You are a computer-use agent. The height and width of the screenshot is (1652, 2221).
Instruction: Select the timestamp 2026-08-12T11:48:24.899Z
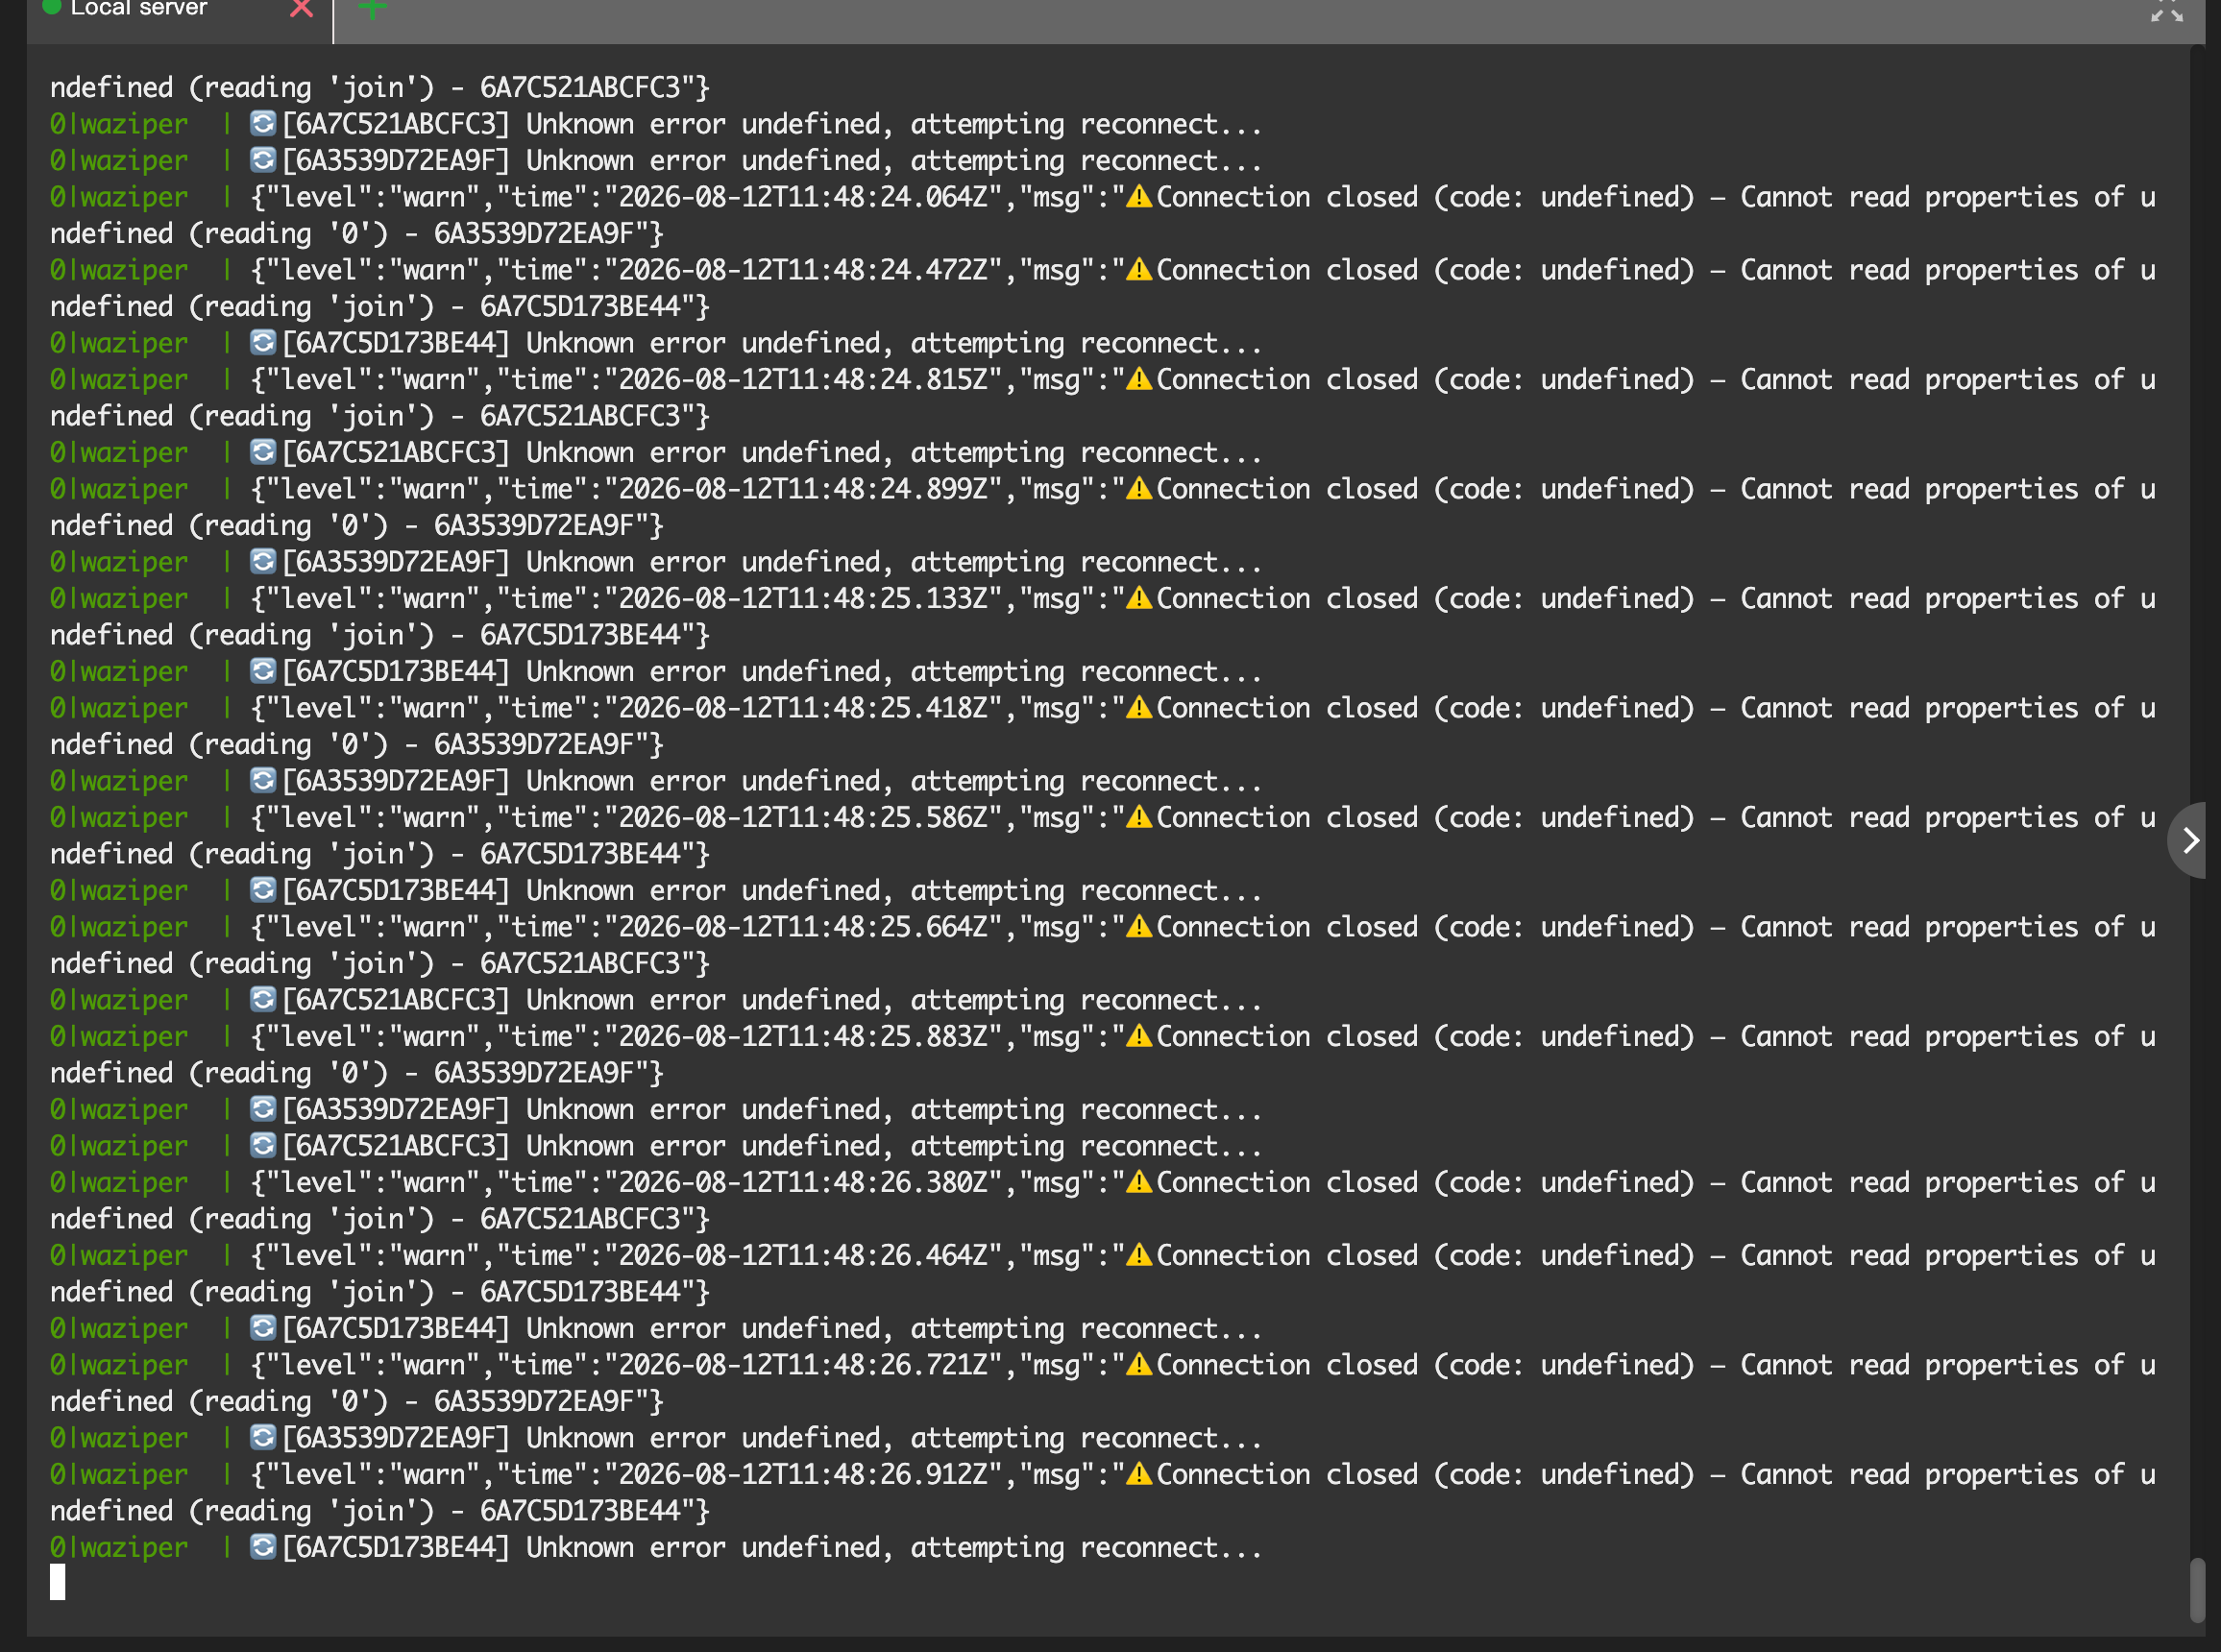click(x=803, y=489)
